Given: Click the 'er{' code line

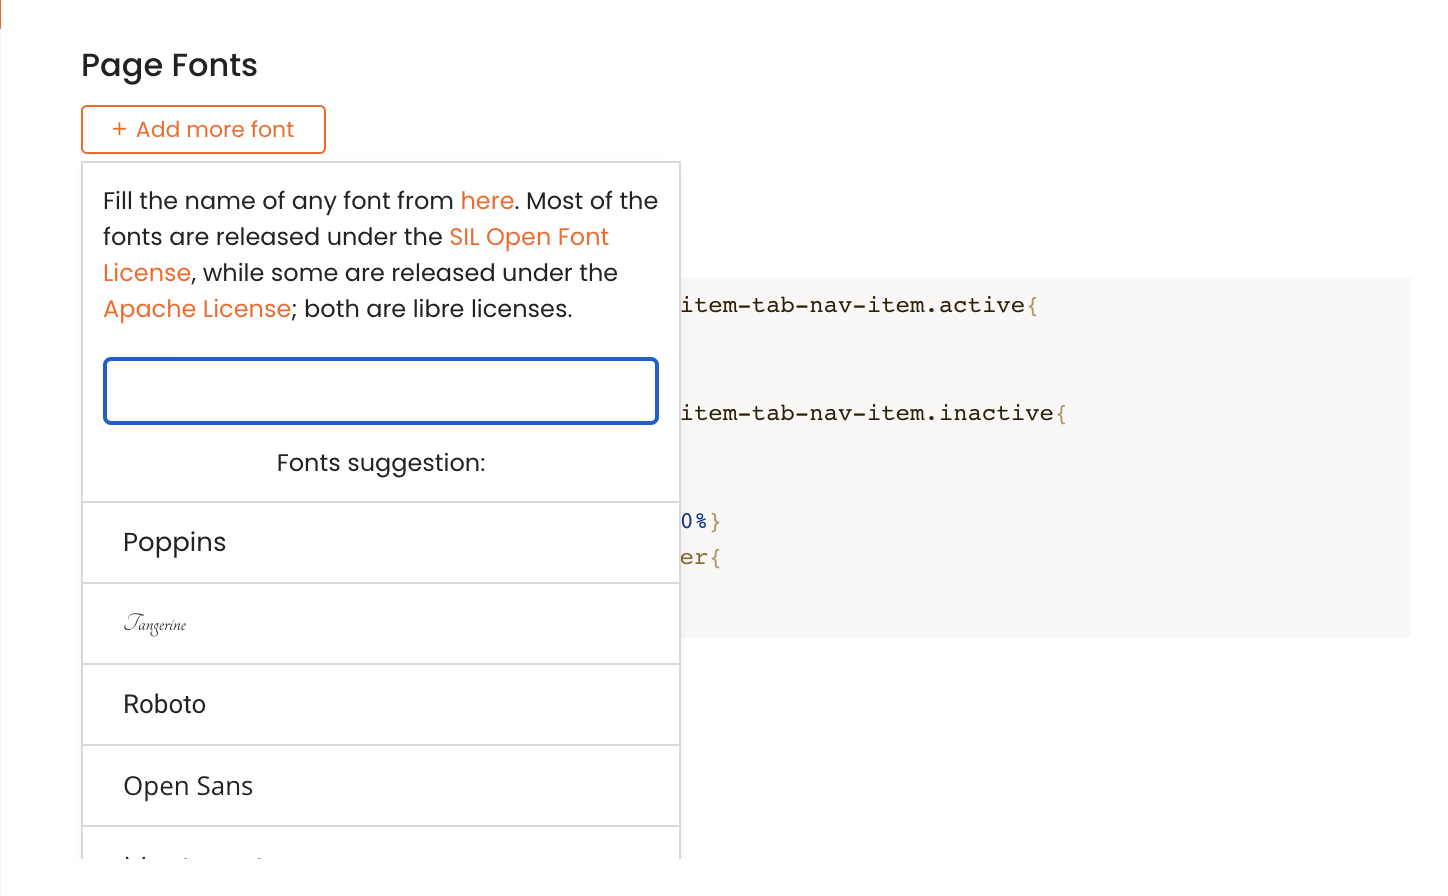Looking at the screenshot, I should [x=700, y=557].
